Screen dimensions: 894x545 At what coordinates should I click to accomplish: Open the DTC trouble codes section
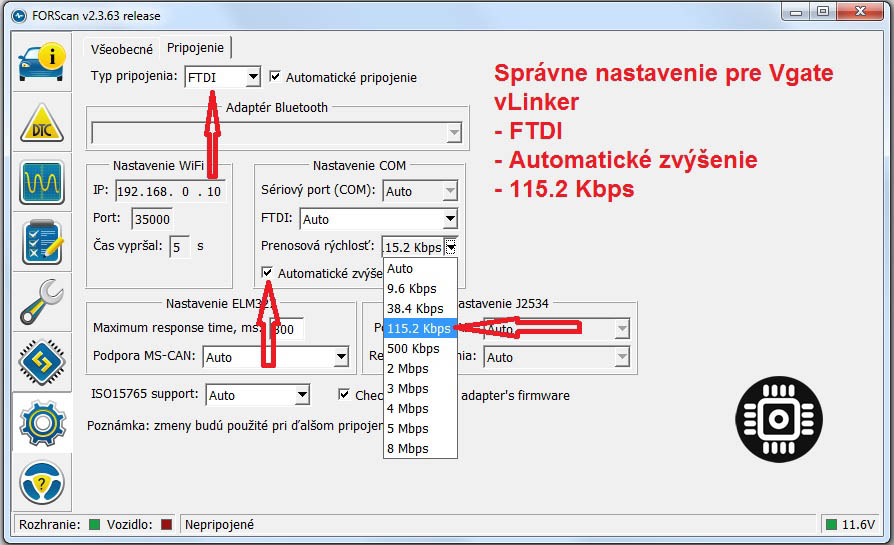coord(42,123)
